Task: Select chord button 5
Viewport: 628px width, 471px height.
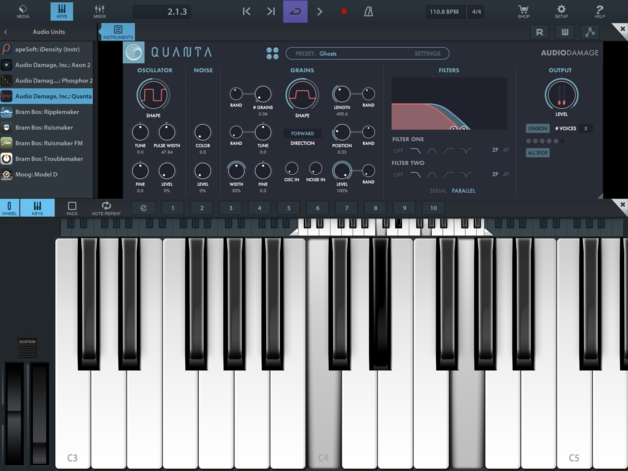Action: point(288,208)
